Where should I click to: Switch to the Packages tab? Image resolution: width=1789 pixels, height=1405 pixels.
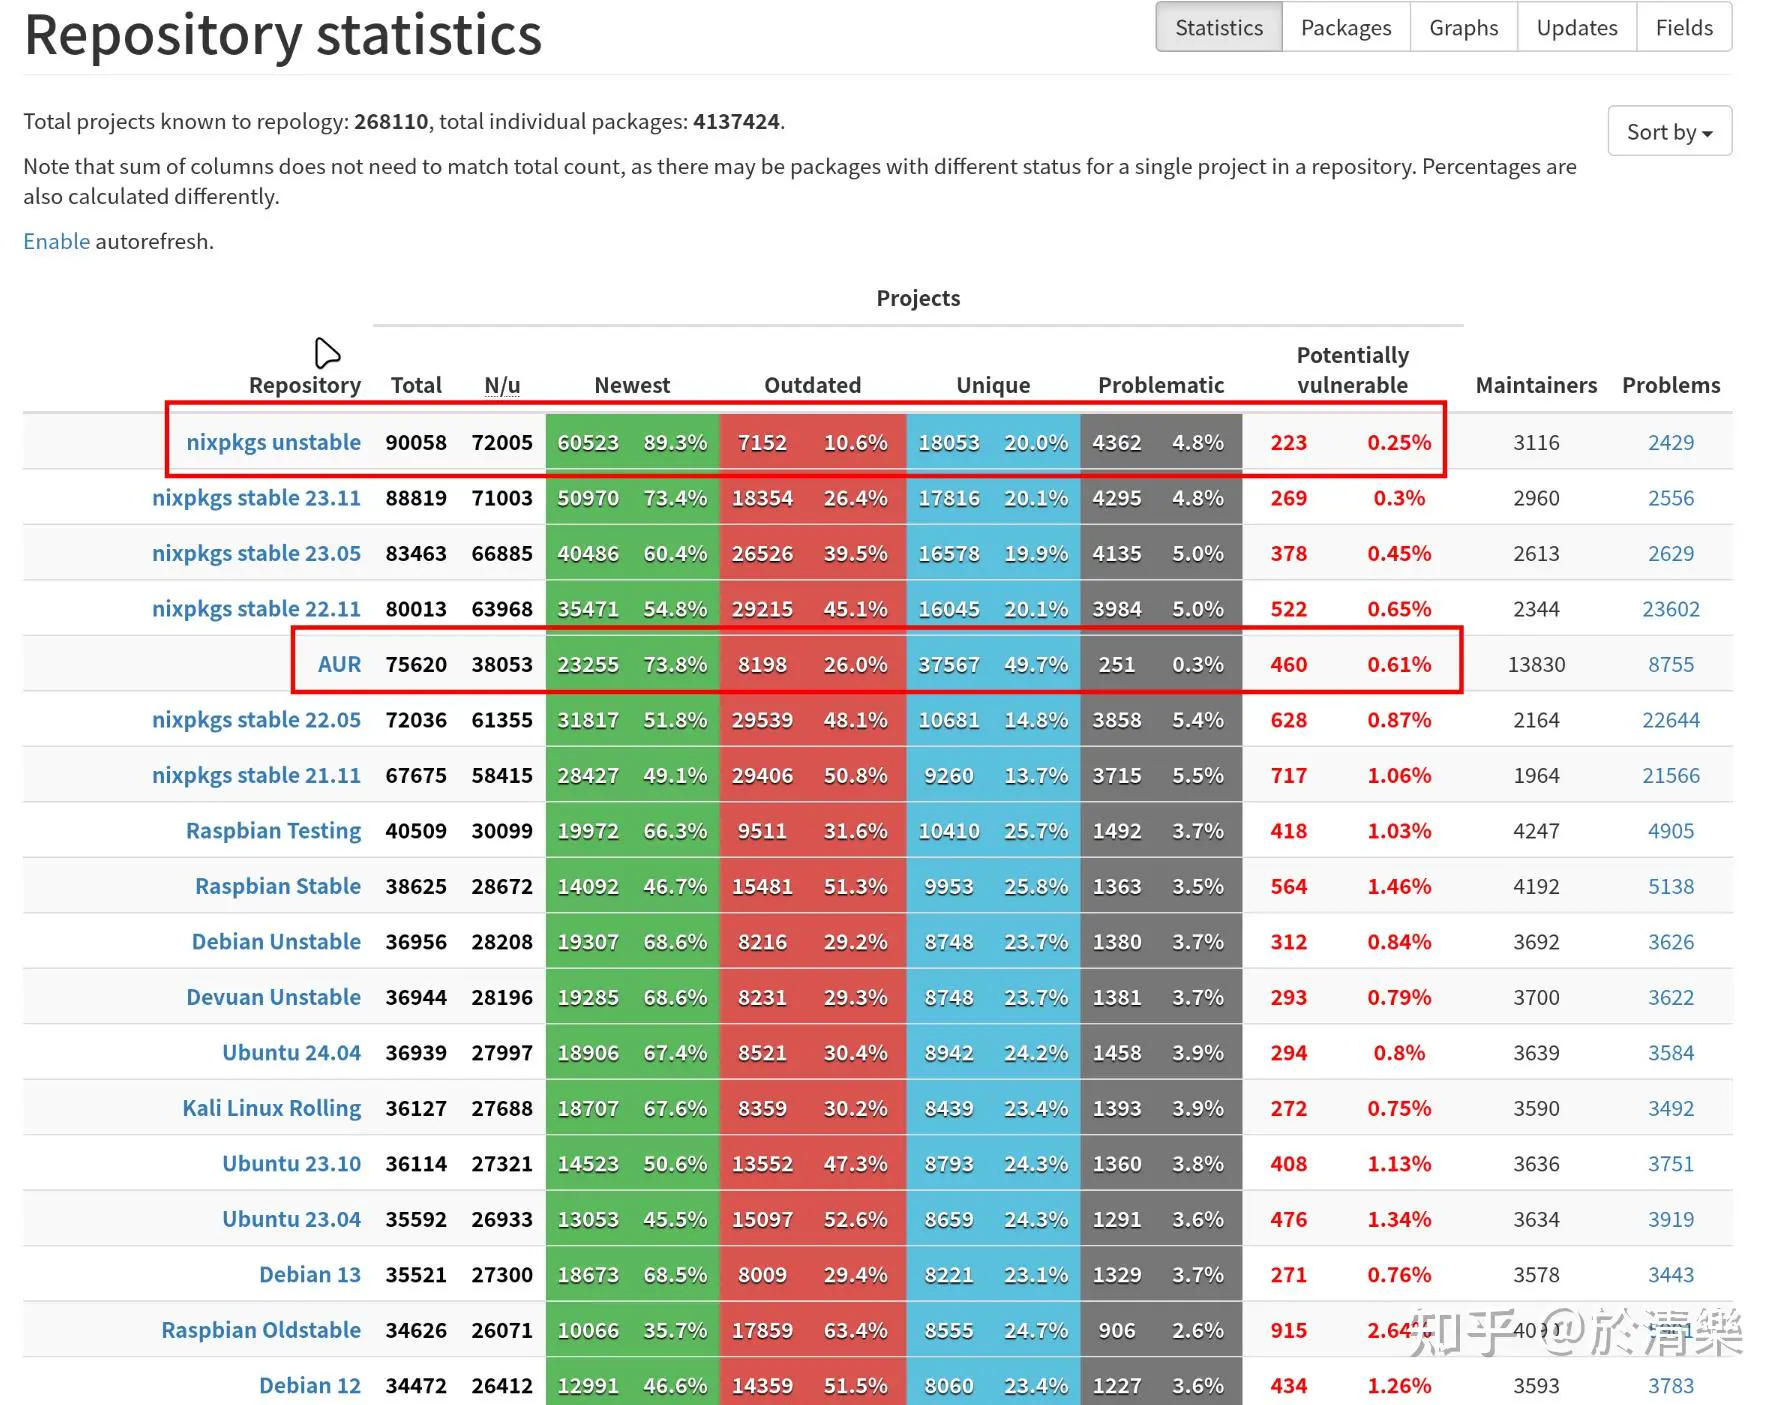1345,27
